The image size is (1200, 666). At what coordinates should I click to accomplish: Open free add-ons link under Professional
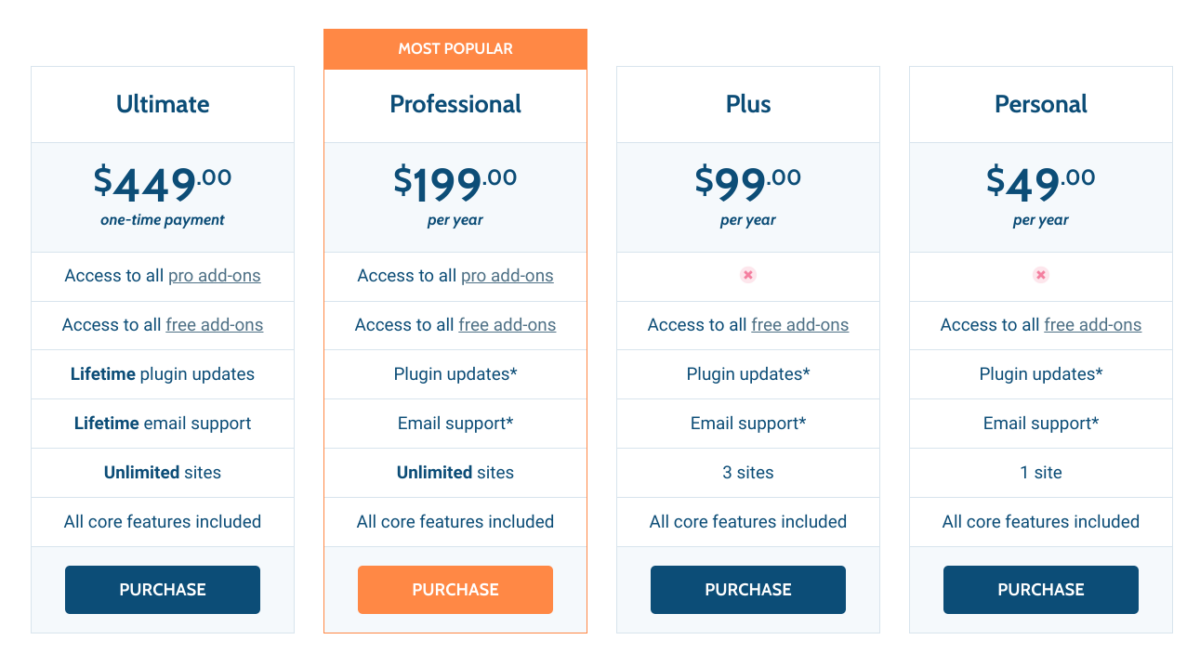[507, 325]
